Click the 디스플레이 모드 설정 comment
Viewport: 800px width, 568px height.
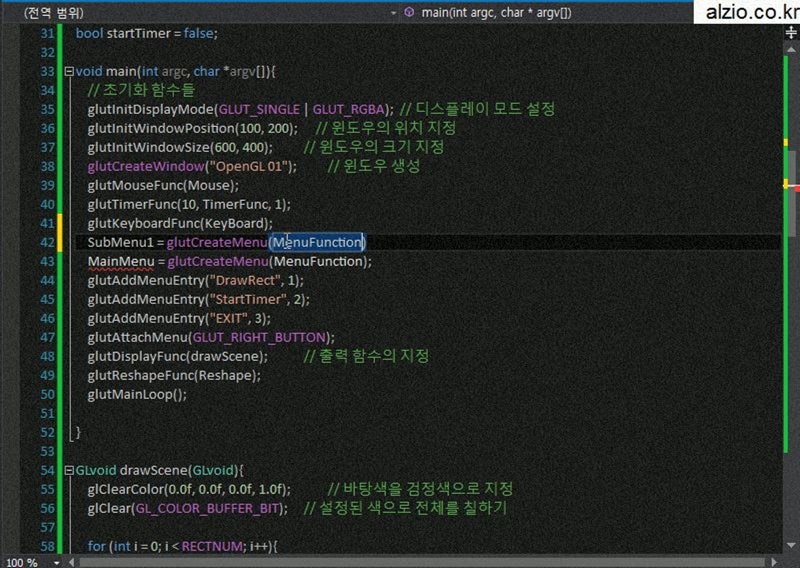tap(478, 109)
